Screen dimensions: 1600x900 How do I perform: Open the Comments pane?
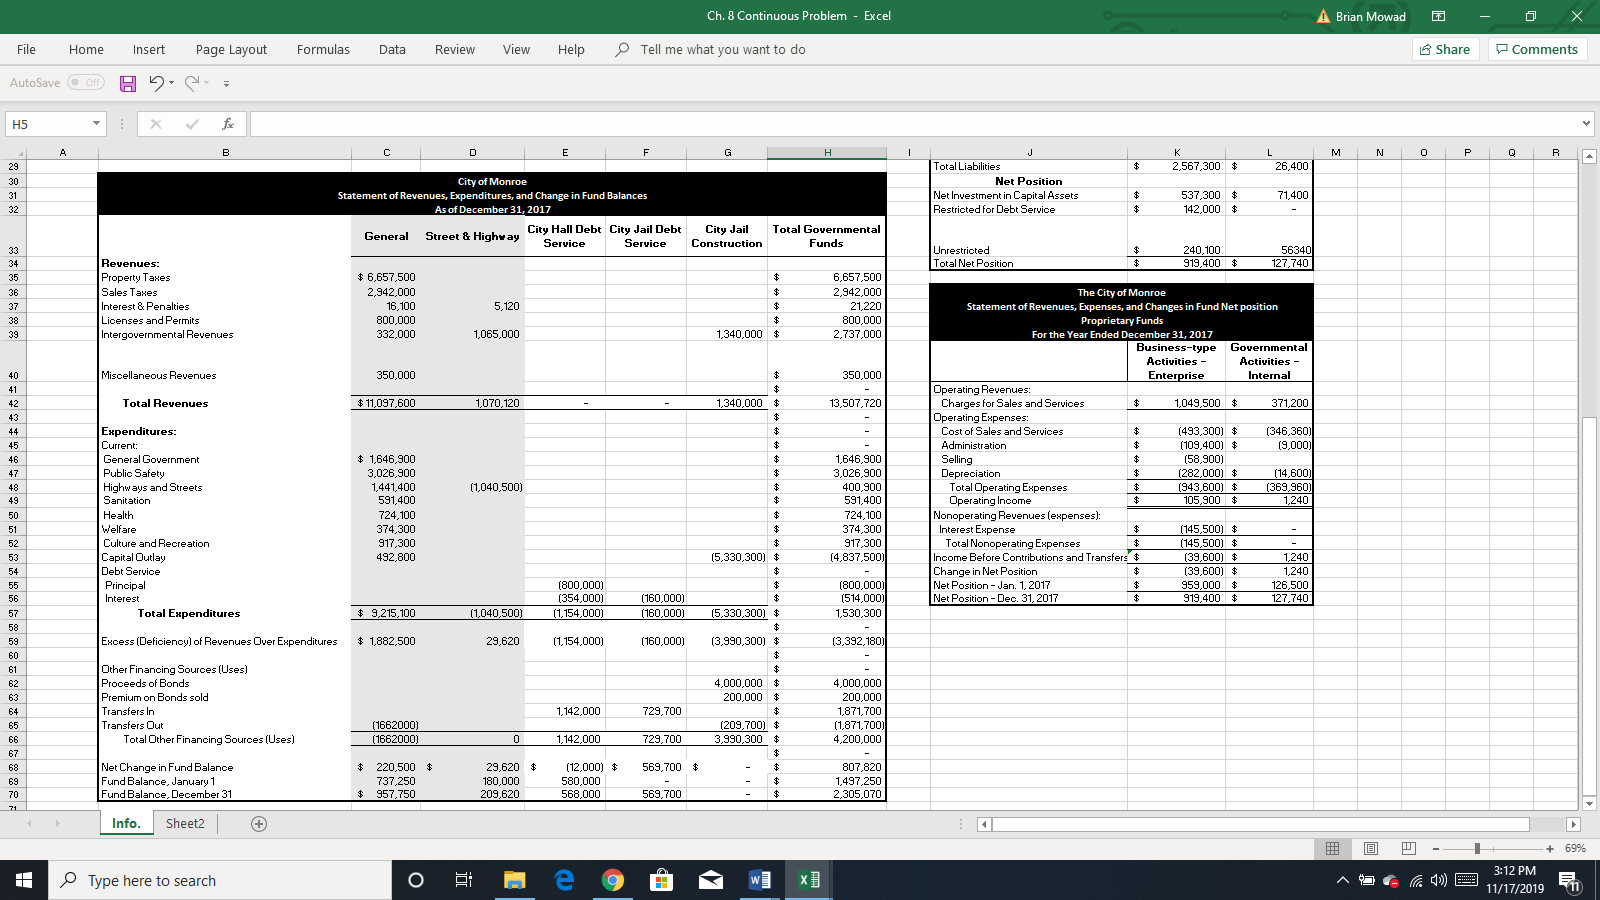coord(1537,48)
